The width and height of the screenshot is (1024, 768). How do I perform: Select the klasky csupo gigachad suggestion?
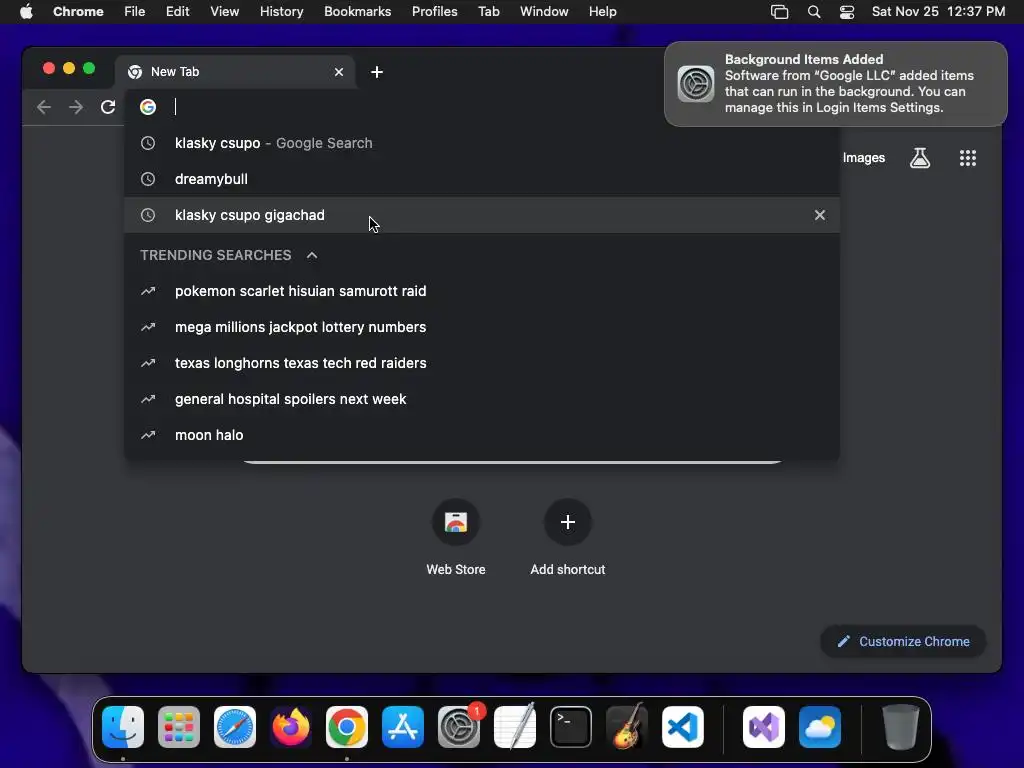click(x=482, y=215)
